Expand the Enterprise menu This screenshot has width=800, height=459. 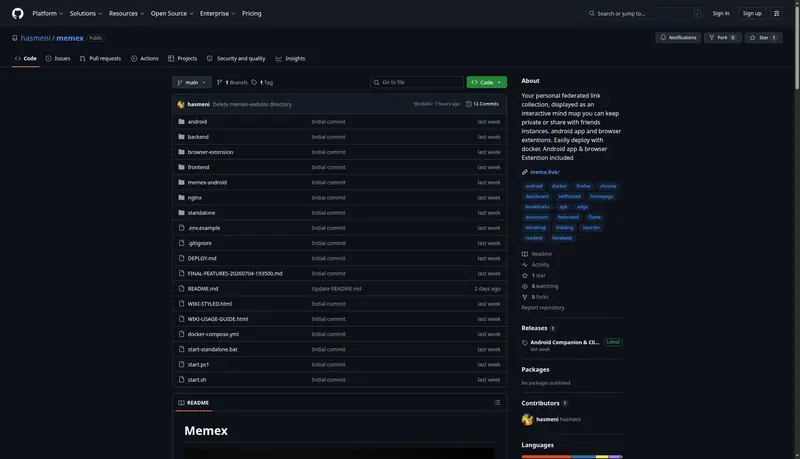(217, 13)
